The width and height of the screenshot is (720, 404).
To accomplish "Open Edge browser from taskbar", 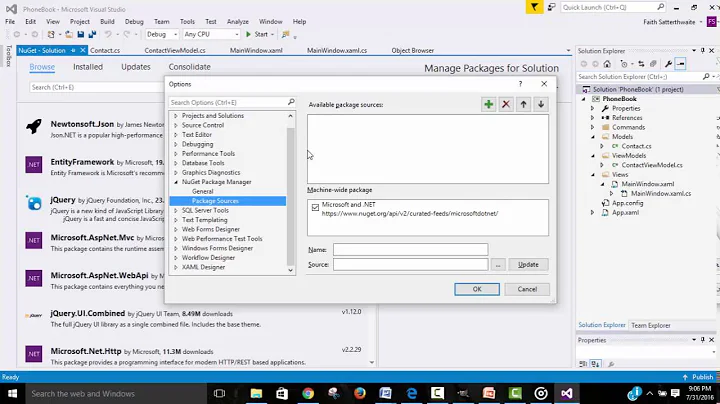I will (411, 393).
